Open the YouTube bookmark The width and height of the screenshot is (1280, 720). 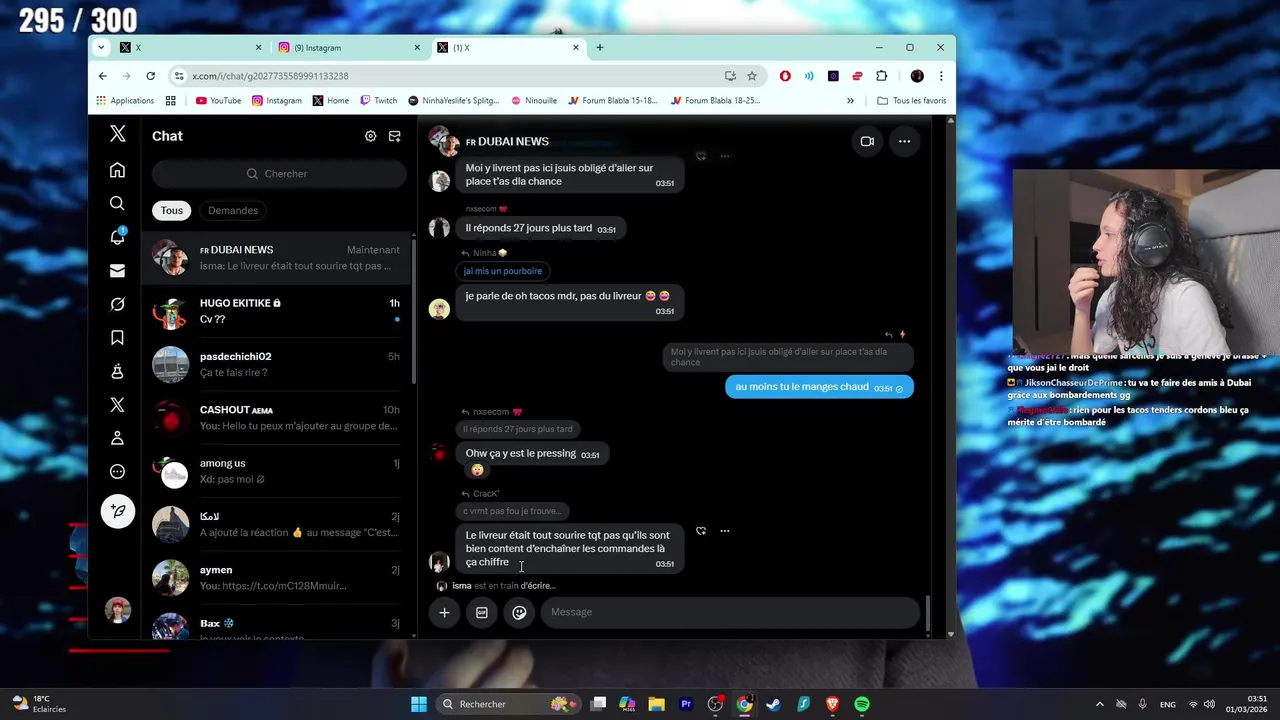[x=219, y=100]
